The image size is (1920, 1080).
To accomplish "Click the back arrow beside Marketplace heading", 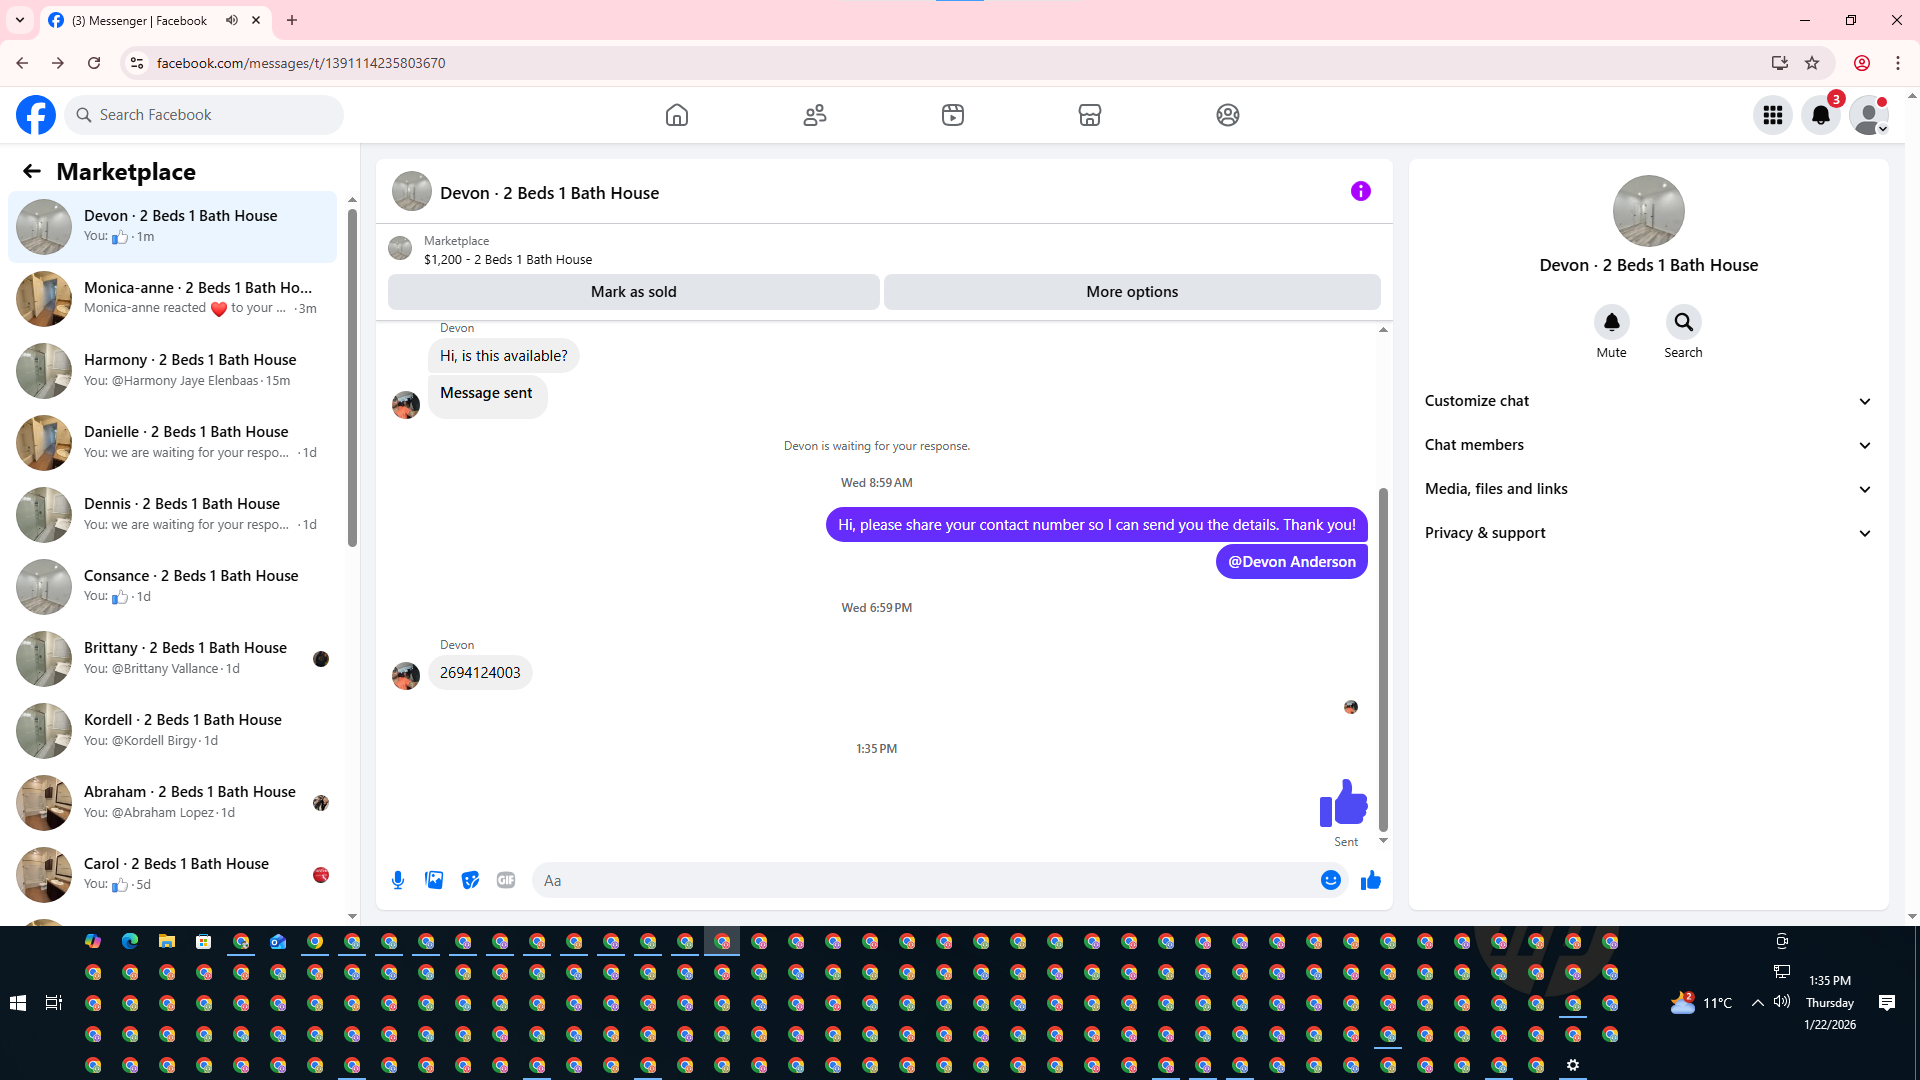I will tap(32, 172).
